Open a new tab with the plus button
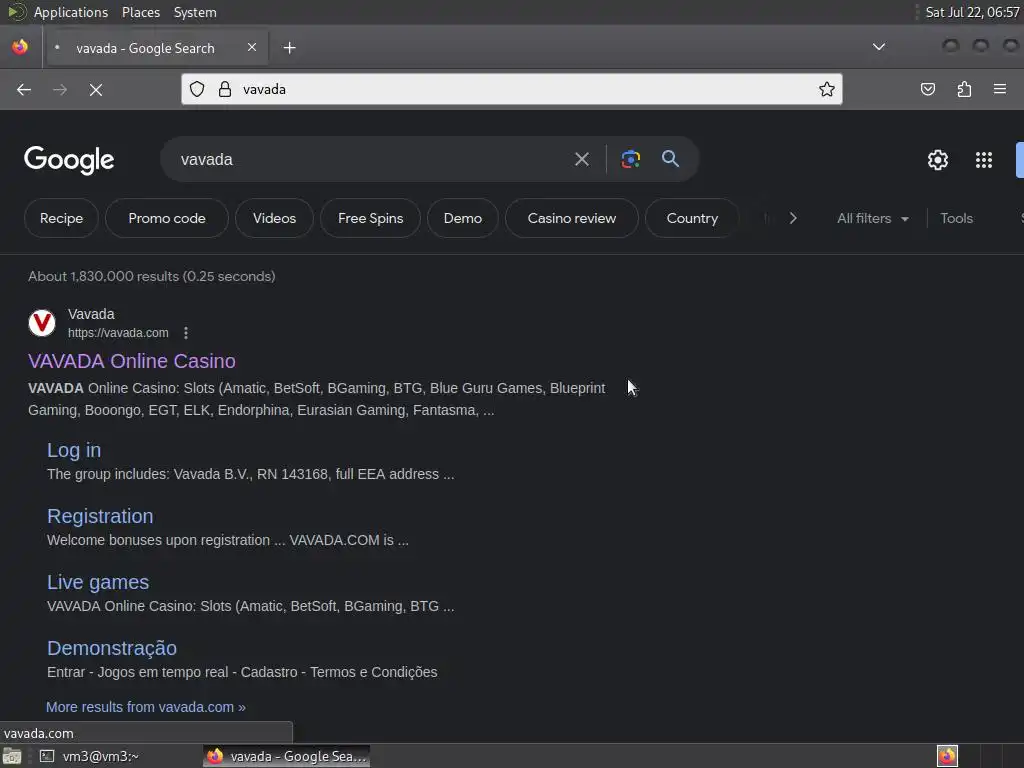The width and height of the screenshot is (1024, 768). (x=289, y=48)
